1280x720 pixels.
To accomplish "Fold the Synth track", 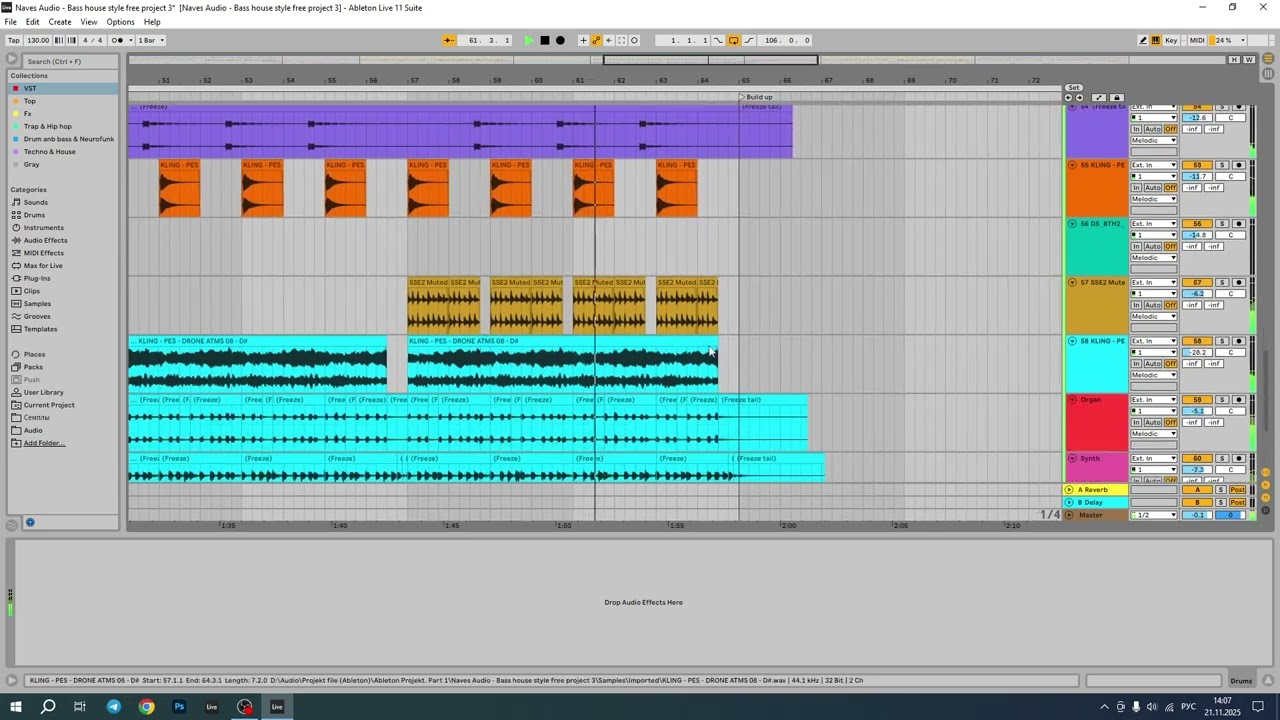I will click(1072, 458).
